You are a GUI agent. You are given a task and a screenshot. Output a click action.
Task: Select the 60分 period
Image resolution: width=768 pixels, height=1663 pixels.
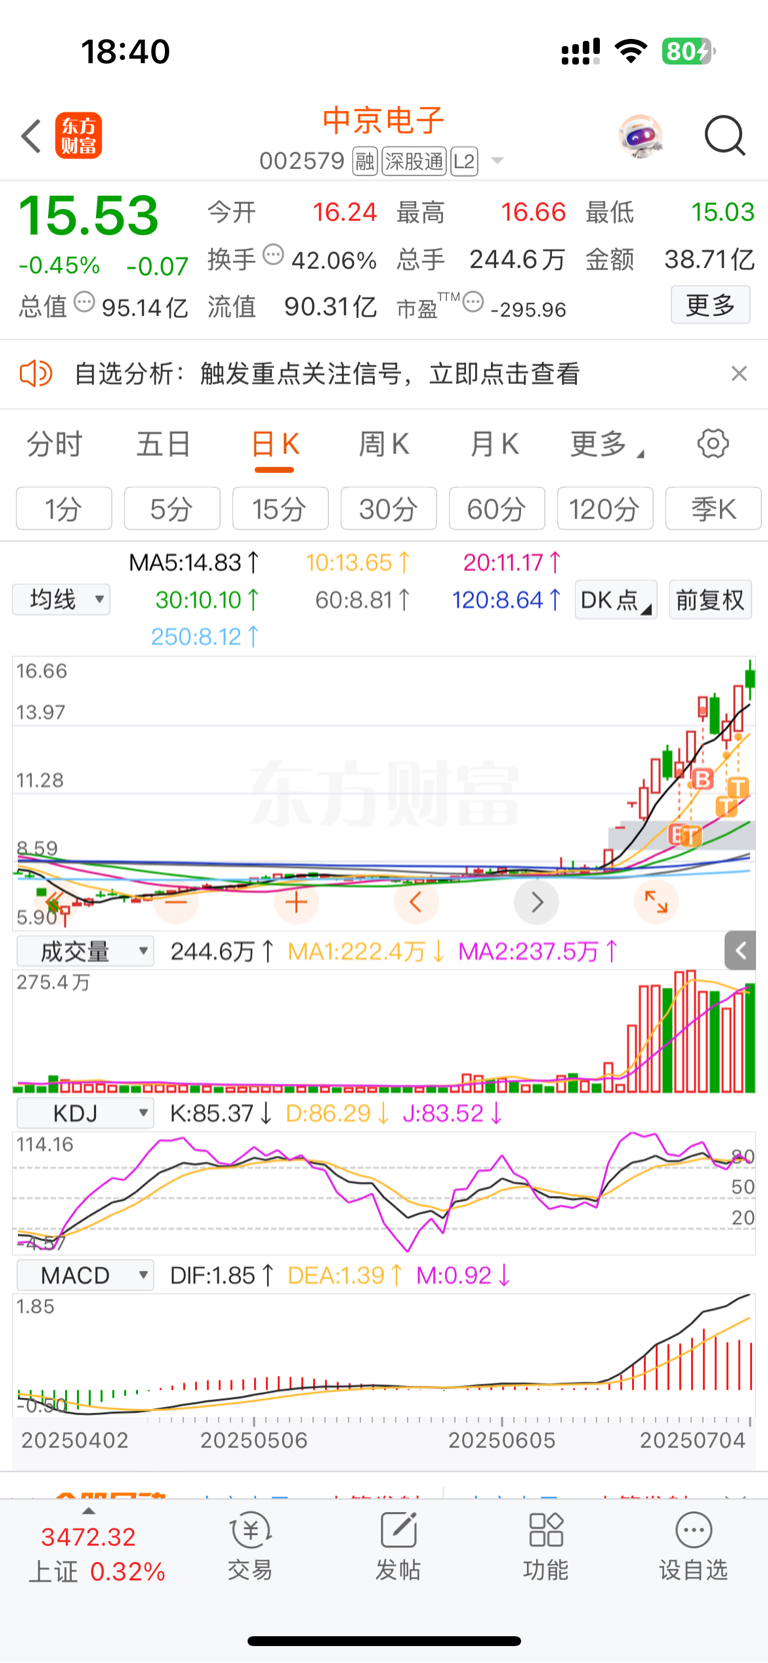(497, 509)
